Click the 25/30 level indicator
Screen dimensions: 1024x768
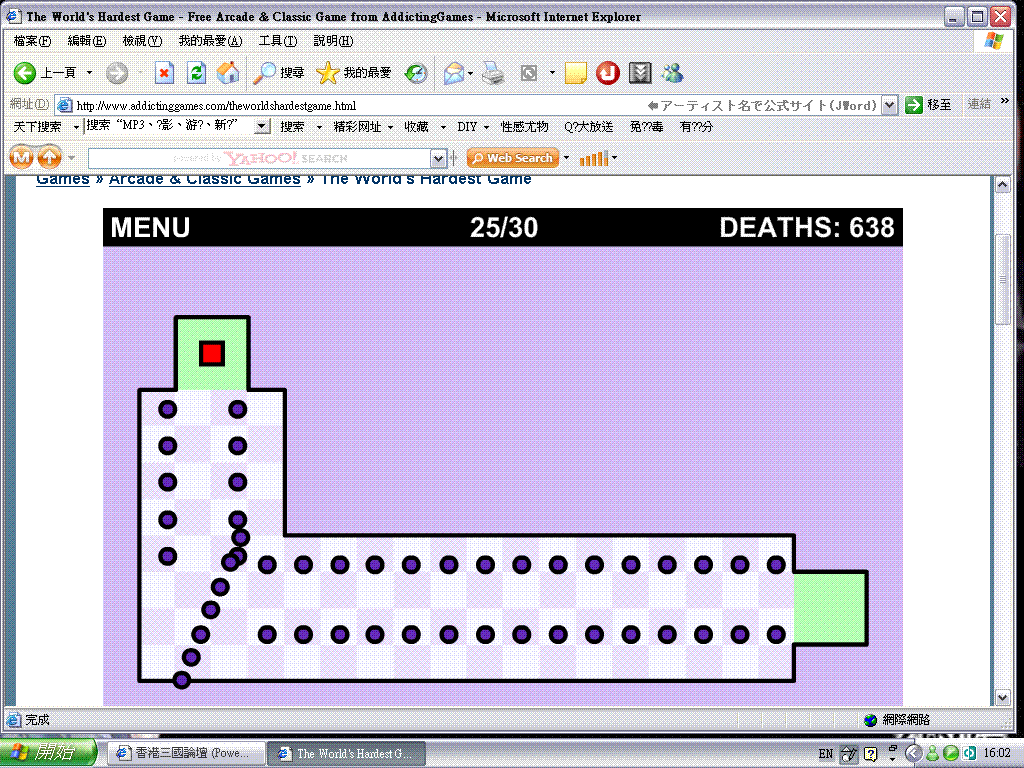504,227
